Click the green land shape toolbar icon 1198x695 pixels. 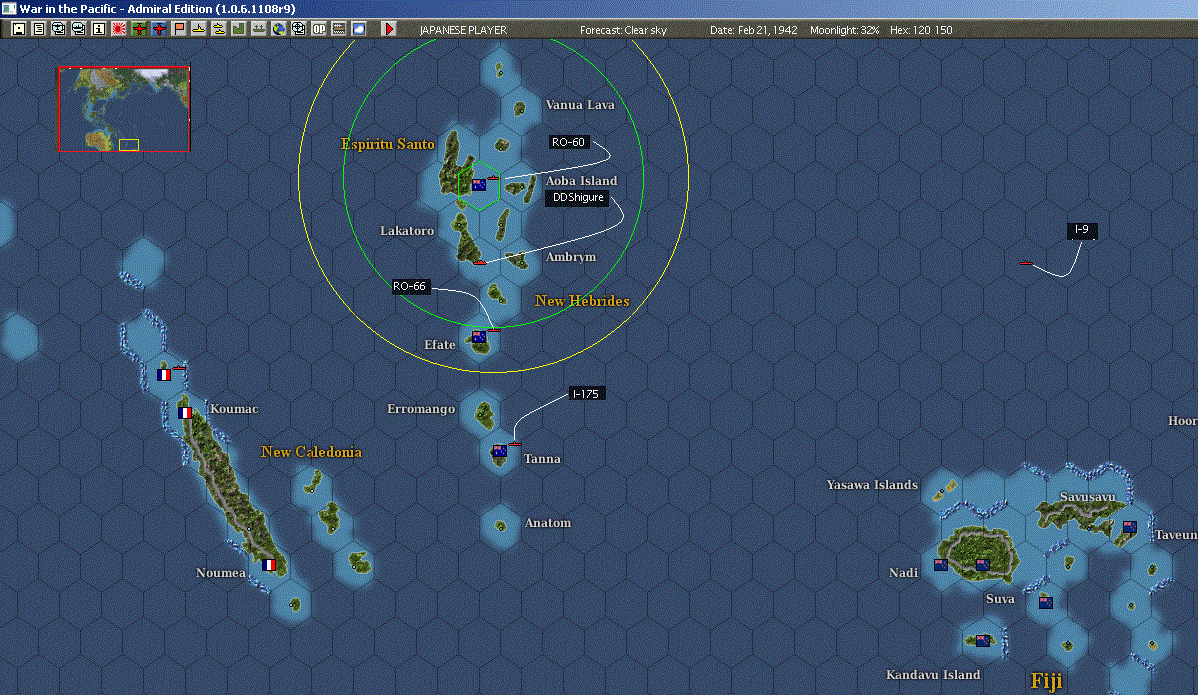(238, 29)
